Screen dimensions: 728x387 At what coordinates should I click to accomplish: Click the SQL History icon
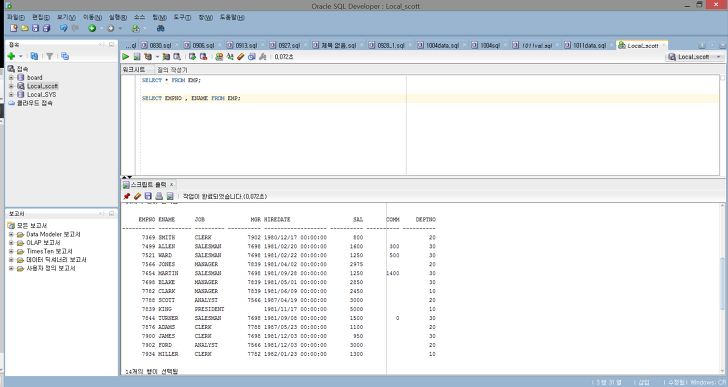[252, 57]
